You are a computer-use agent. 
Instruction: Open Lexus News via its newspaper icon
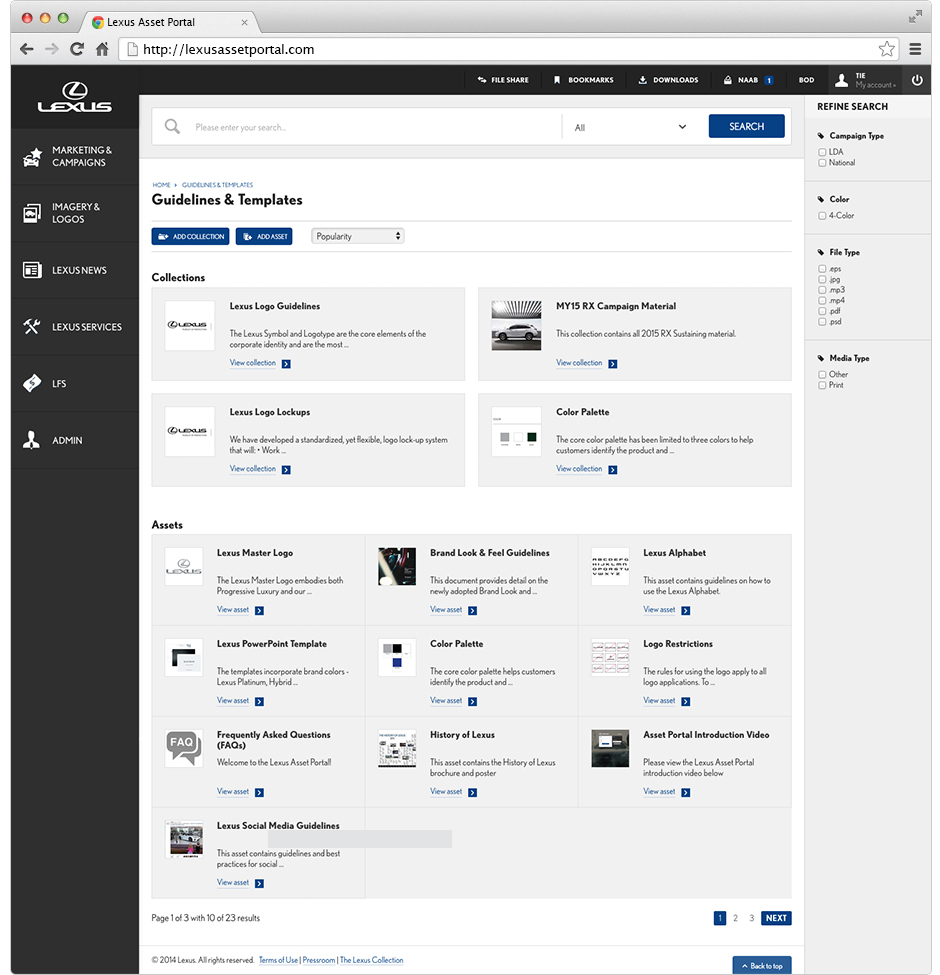point(32,270)
